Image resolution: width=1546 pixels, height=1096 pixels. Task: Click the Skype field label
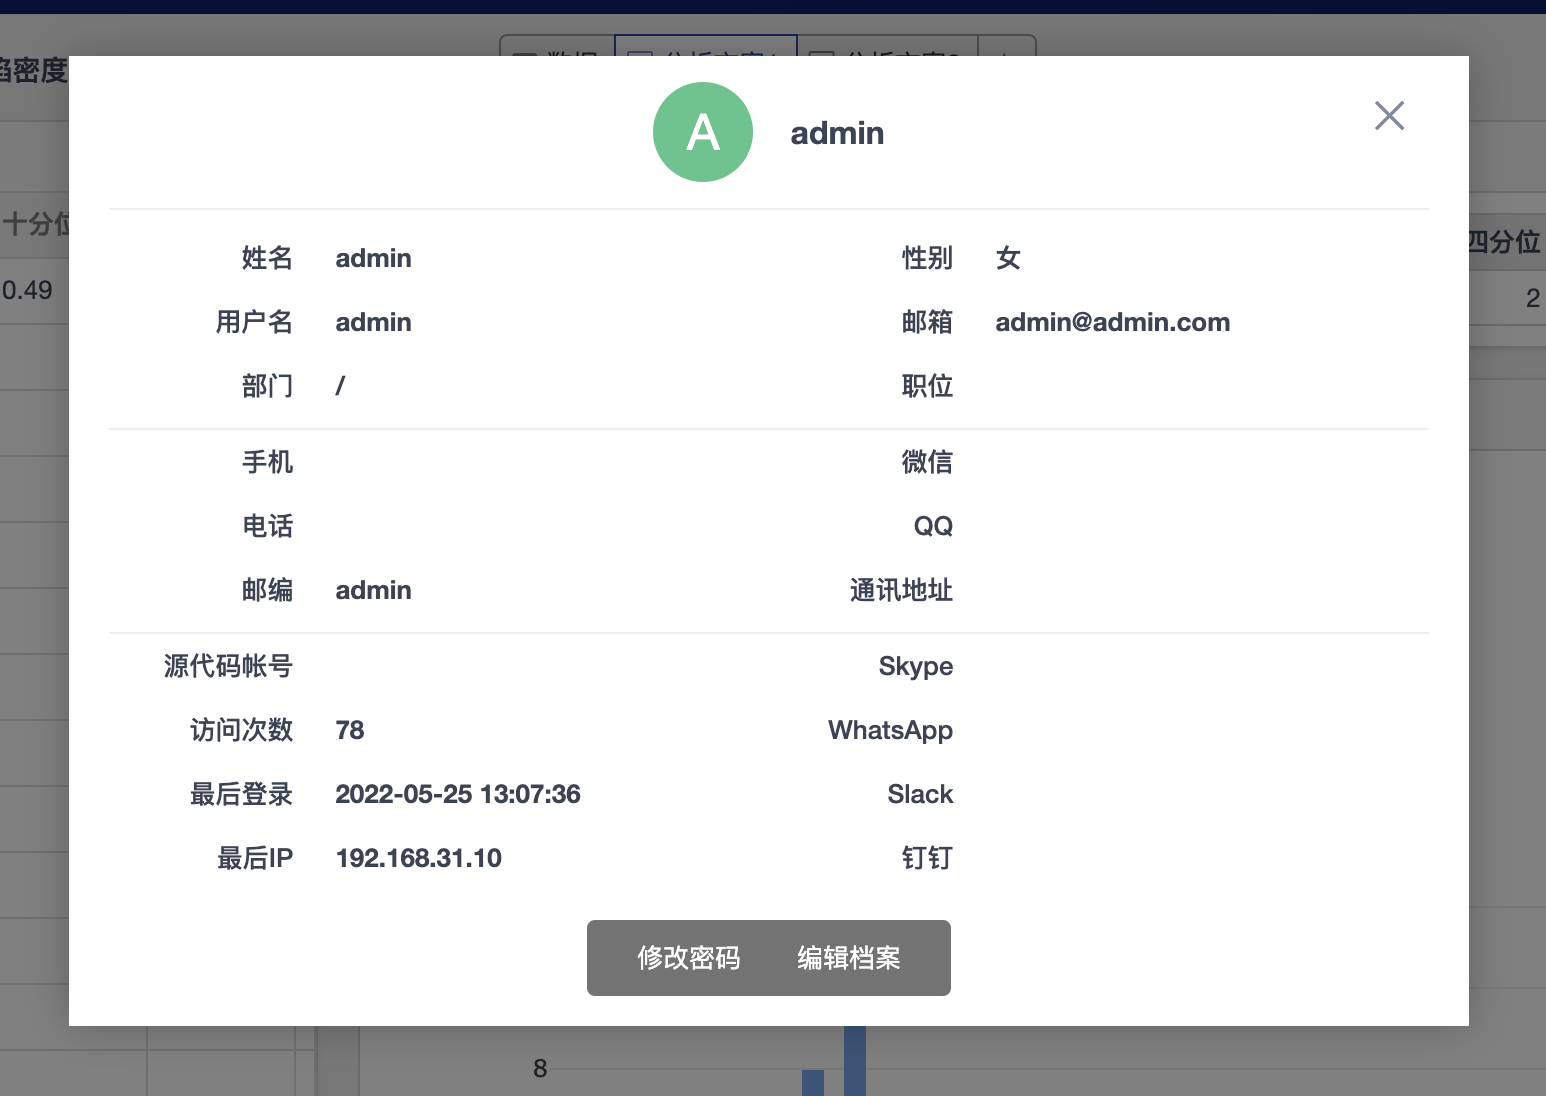(x=915, y=666)
